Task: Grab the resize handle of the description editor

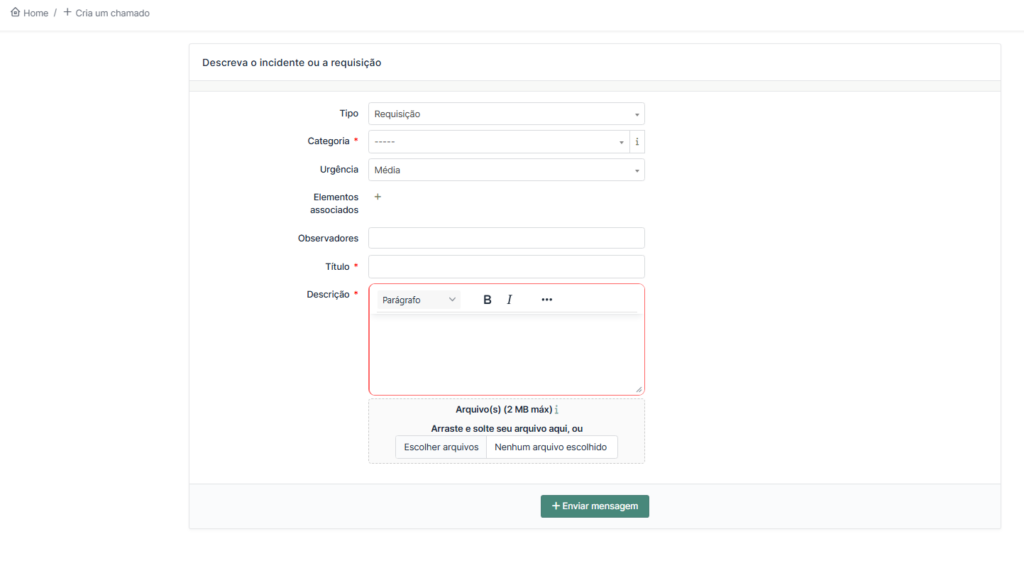Action: 638,388
